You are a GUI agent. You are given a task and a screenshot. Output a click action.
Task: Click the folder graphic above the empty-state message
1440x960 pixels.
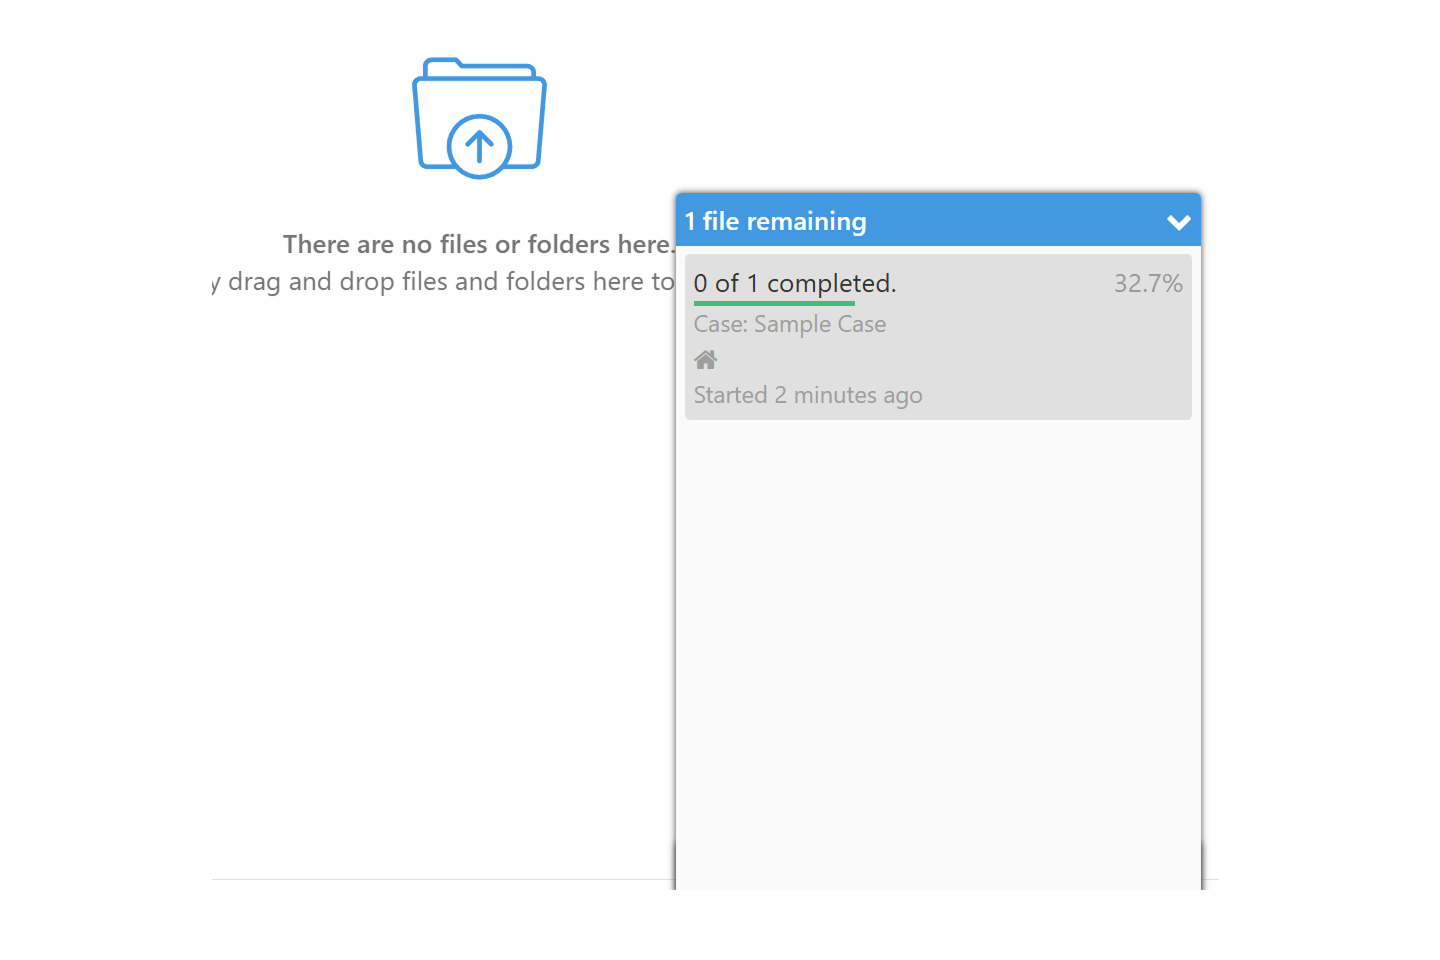point(479,117)
